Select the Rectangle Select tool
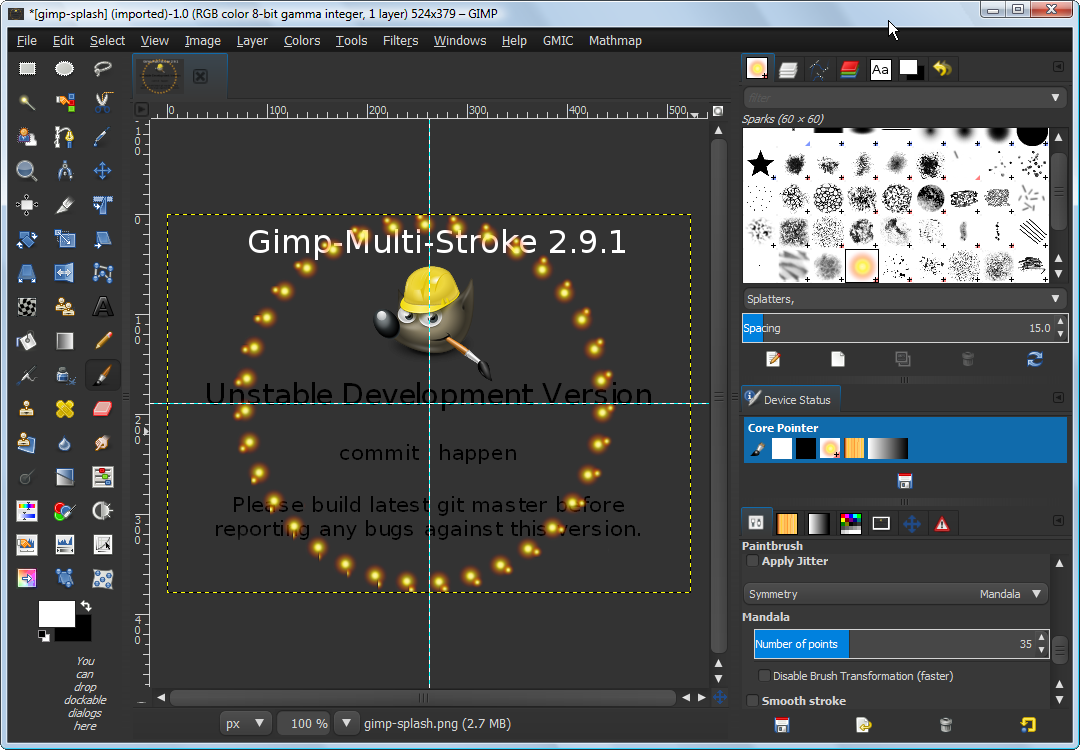Screen dimensions: 1080x750 (x=27, y=68)
